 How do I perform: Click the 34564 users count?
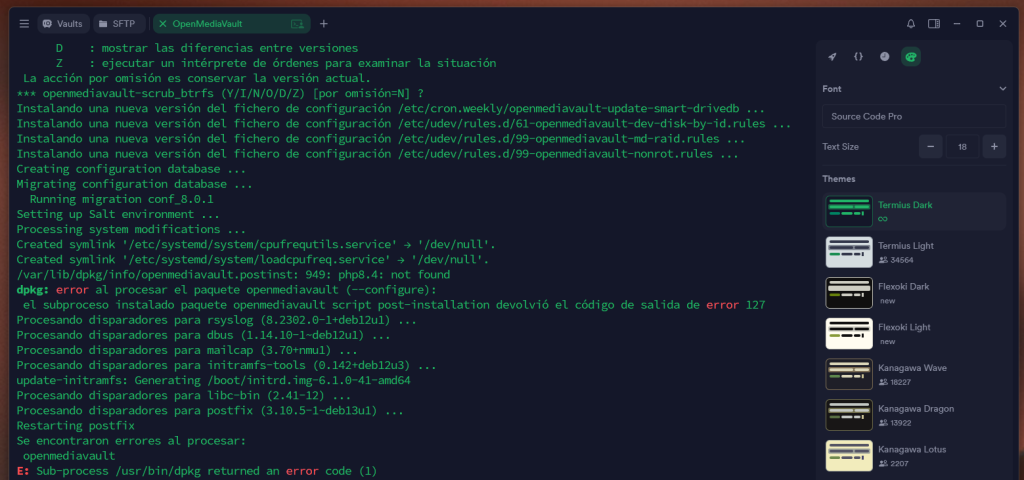tap(901, 260)
